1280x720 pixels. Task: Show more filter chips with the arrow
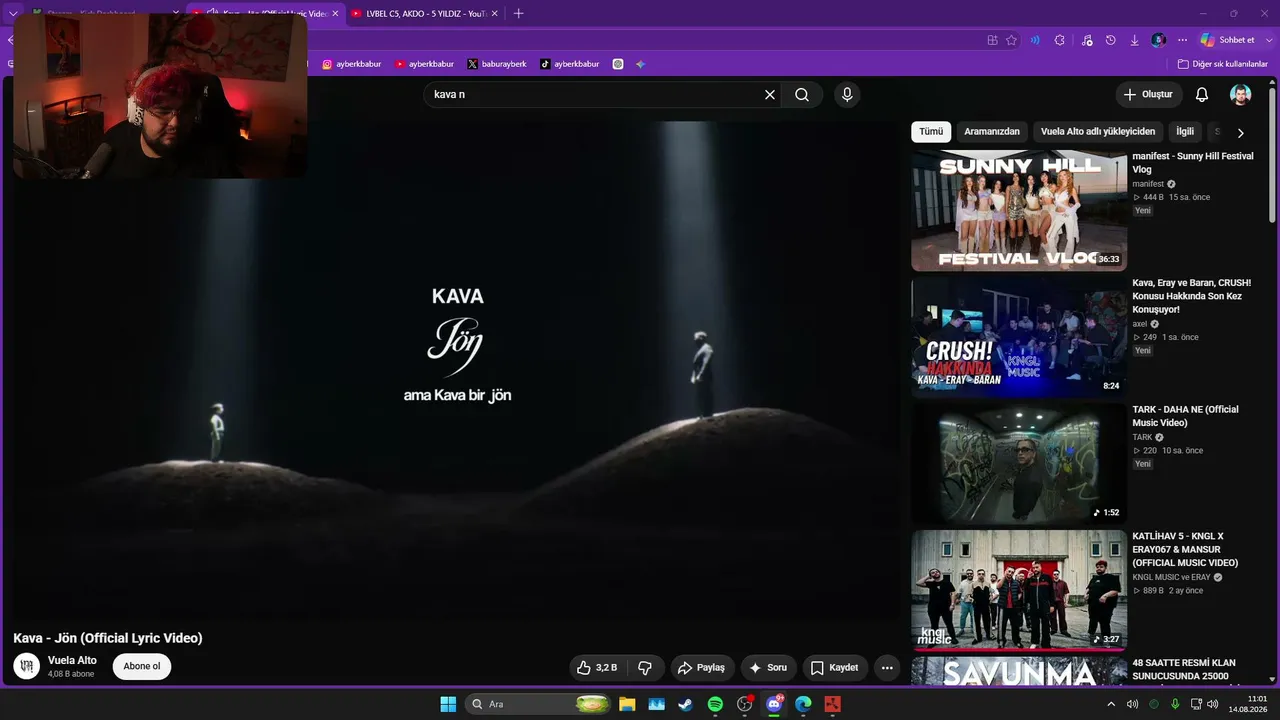[x=1240, y=133]
